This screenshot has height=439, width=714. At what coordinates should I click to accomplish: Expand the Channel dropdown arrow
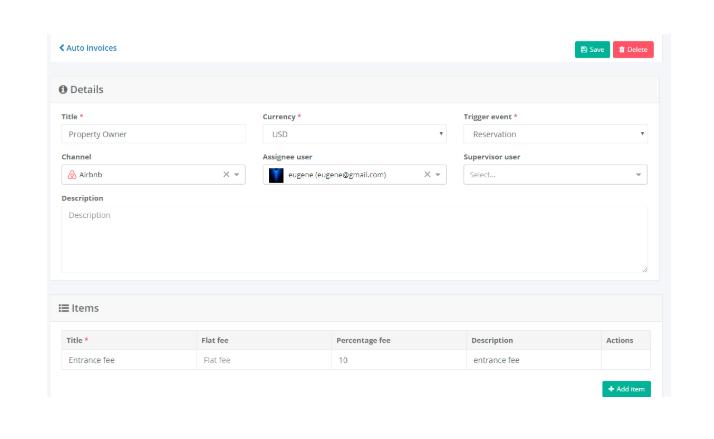(x=237, y=174)
